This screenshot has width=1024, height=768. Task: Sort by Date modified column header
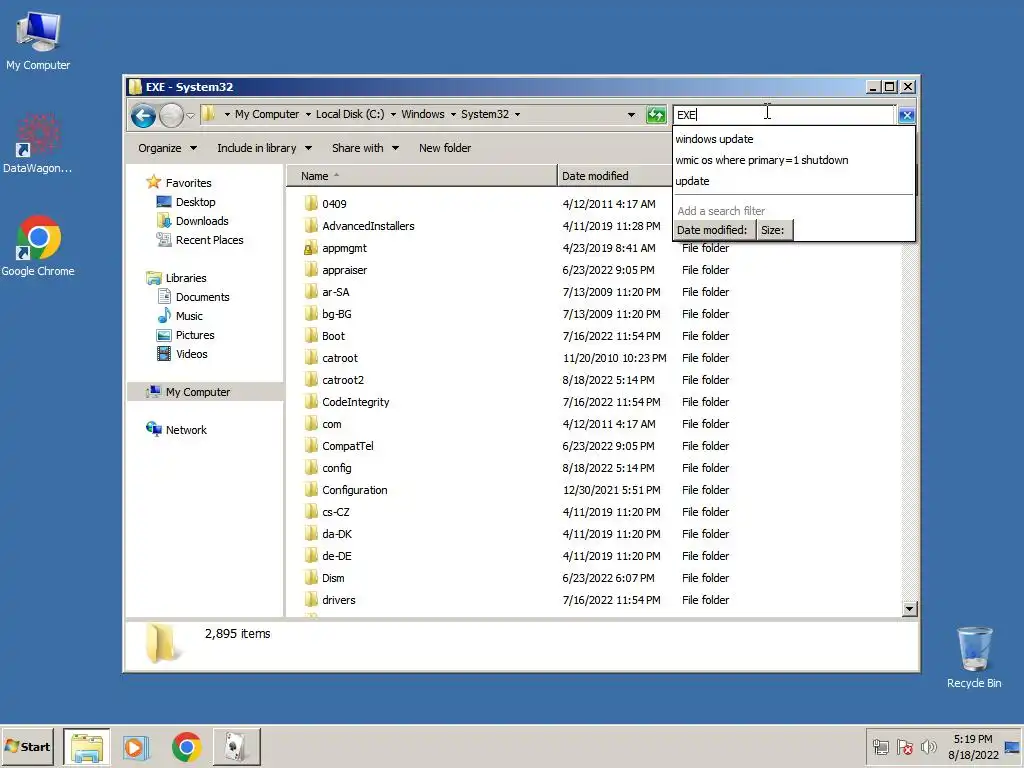click(614, 176)
